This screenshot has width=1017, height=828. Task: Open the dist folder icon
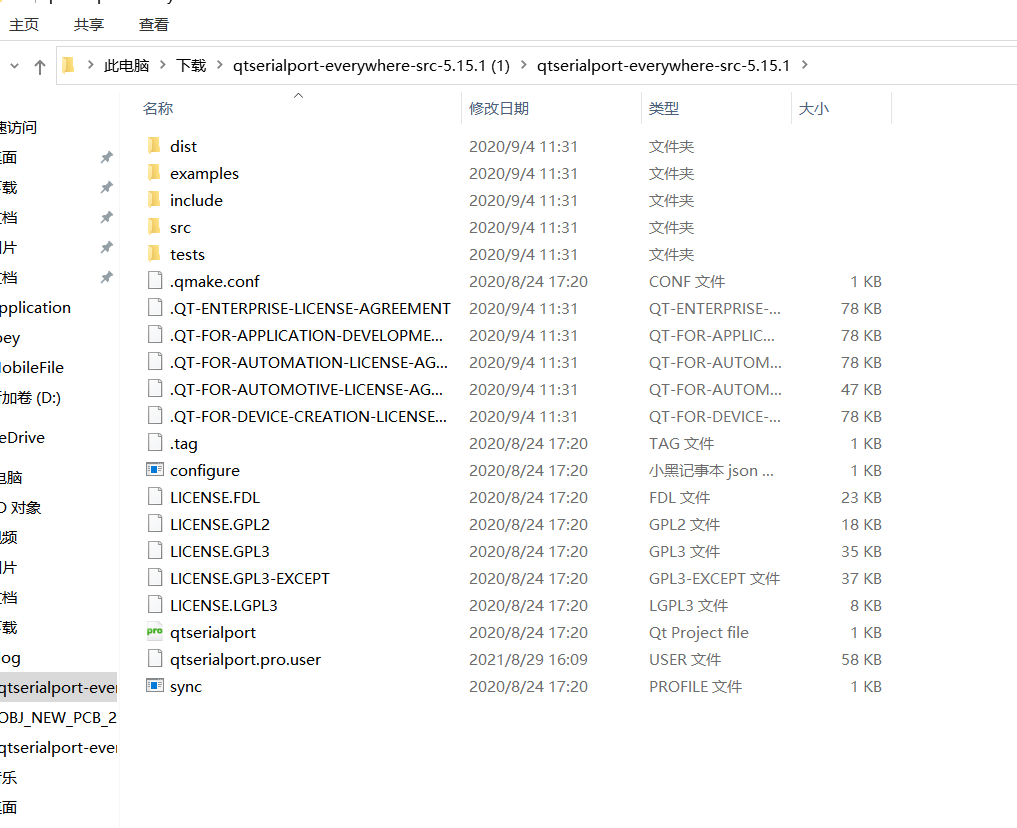click(x=154, y=146)
